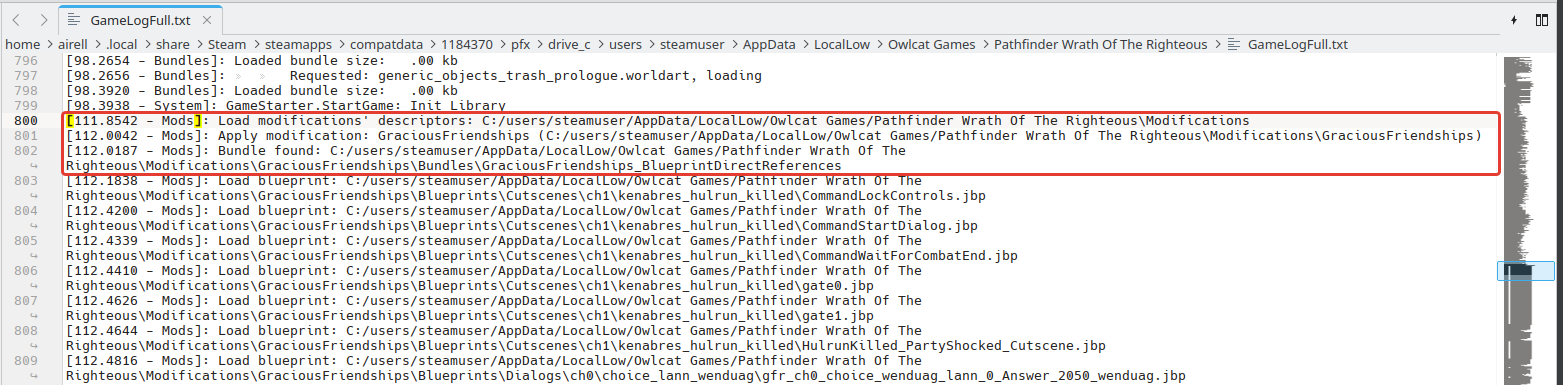Click line number 806 in the gutter
Screen dimensions: 1563x385
(27, 270)
